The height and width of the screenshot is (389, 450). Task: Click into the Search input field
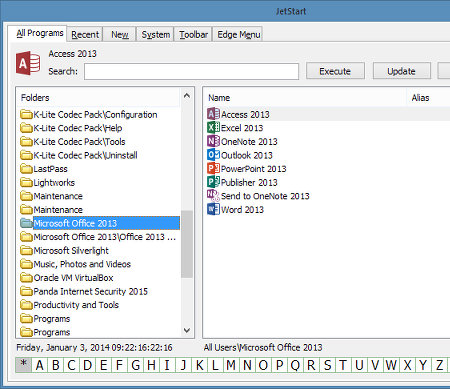(191, 71)
